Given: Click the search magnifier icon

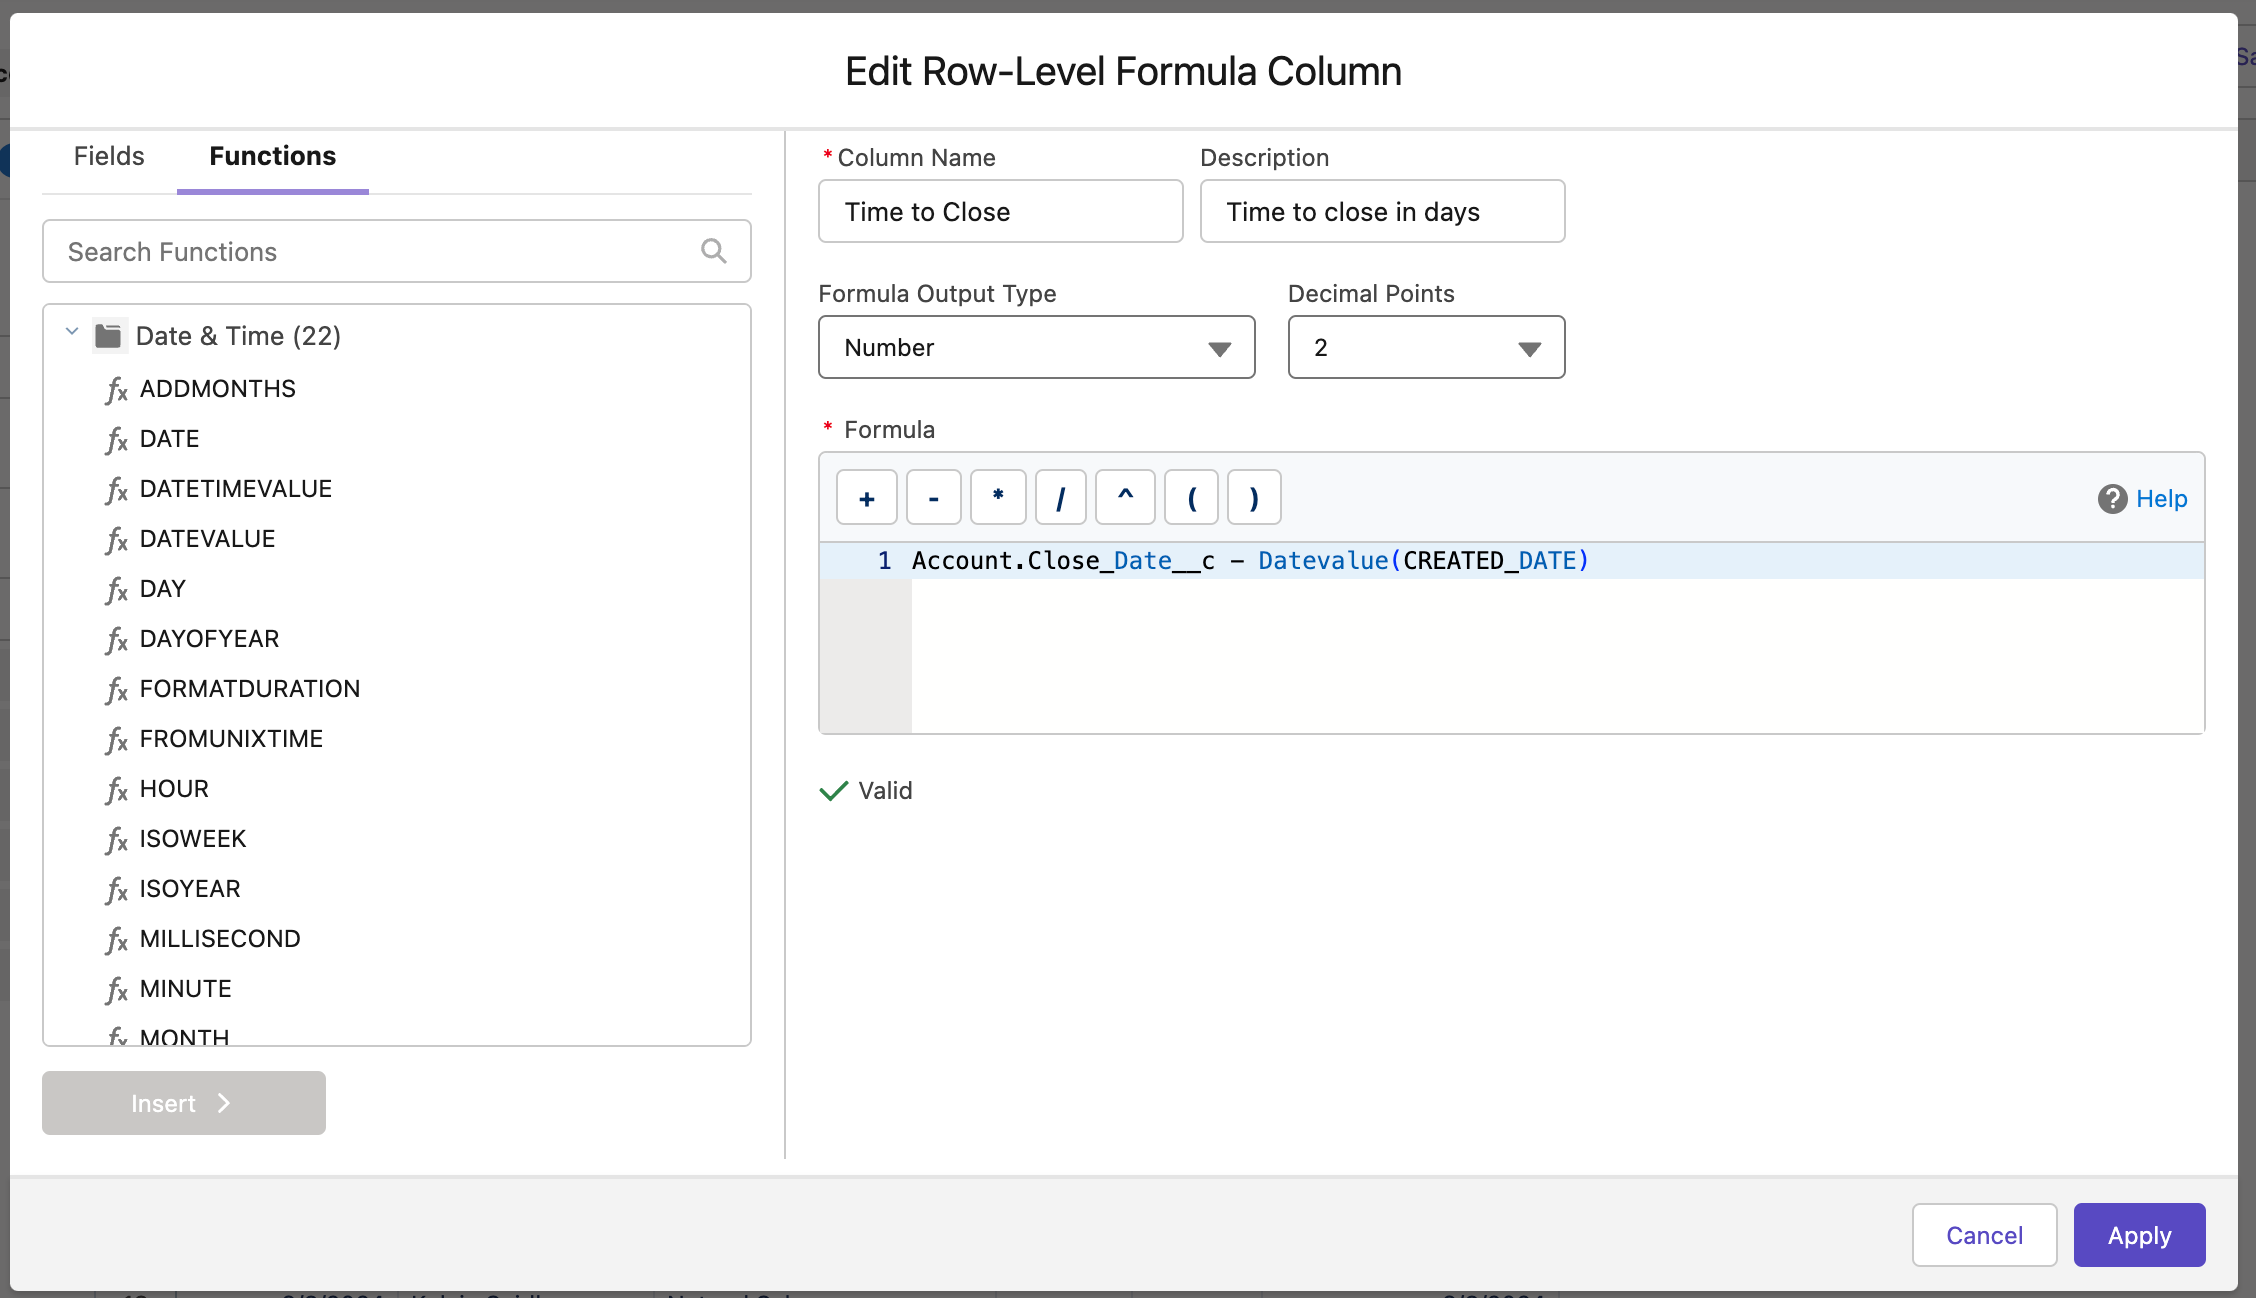Looking at the screenshot, I should [x=713, y=251].
